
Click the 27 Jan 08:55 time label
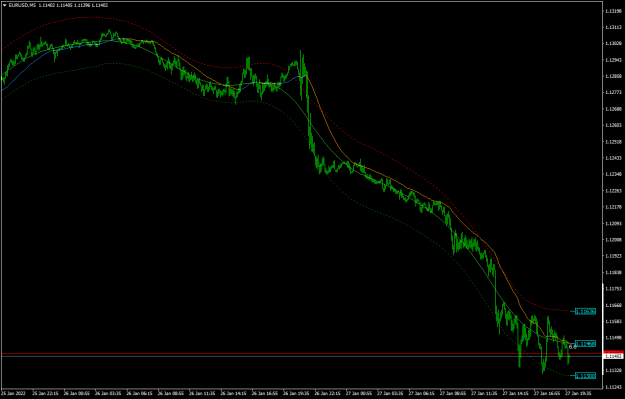453,393
